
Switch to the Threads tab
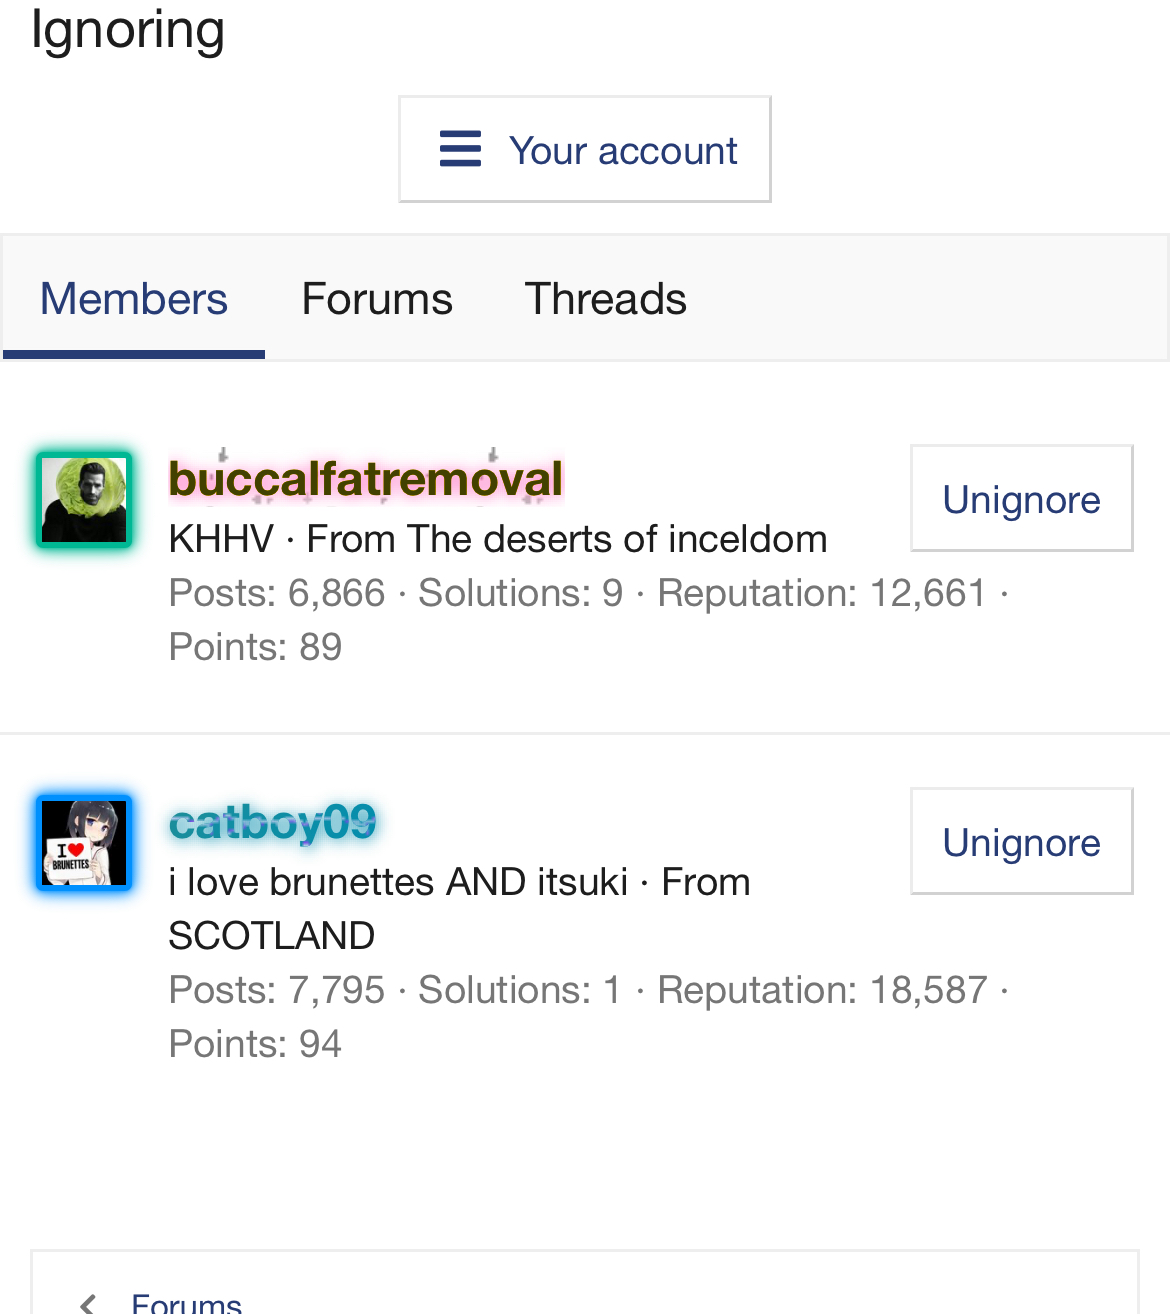[x=605, y=299]
